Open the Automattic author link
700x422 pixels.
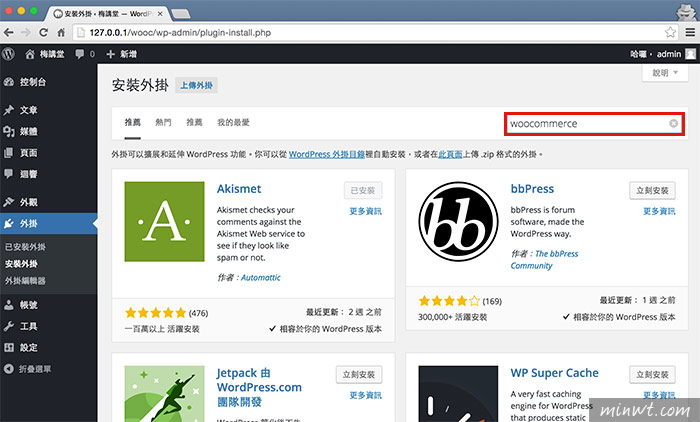coord(261,278)
